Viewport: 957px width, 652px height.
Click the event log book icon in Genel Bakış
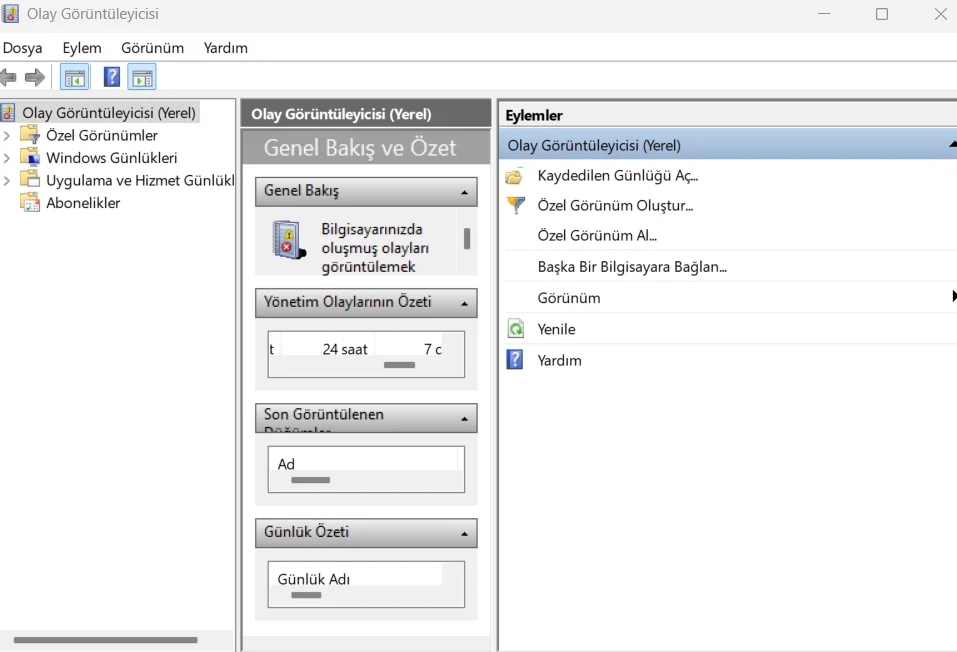pos(288,240)
